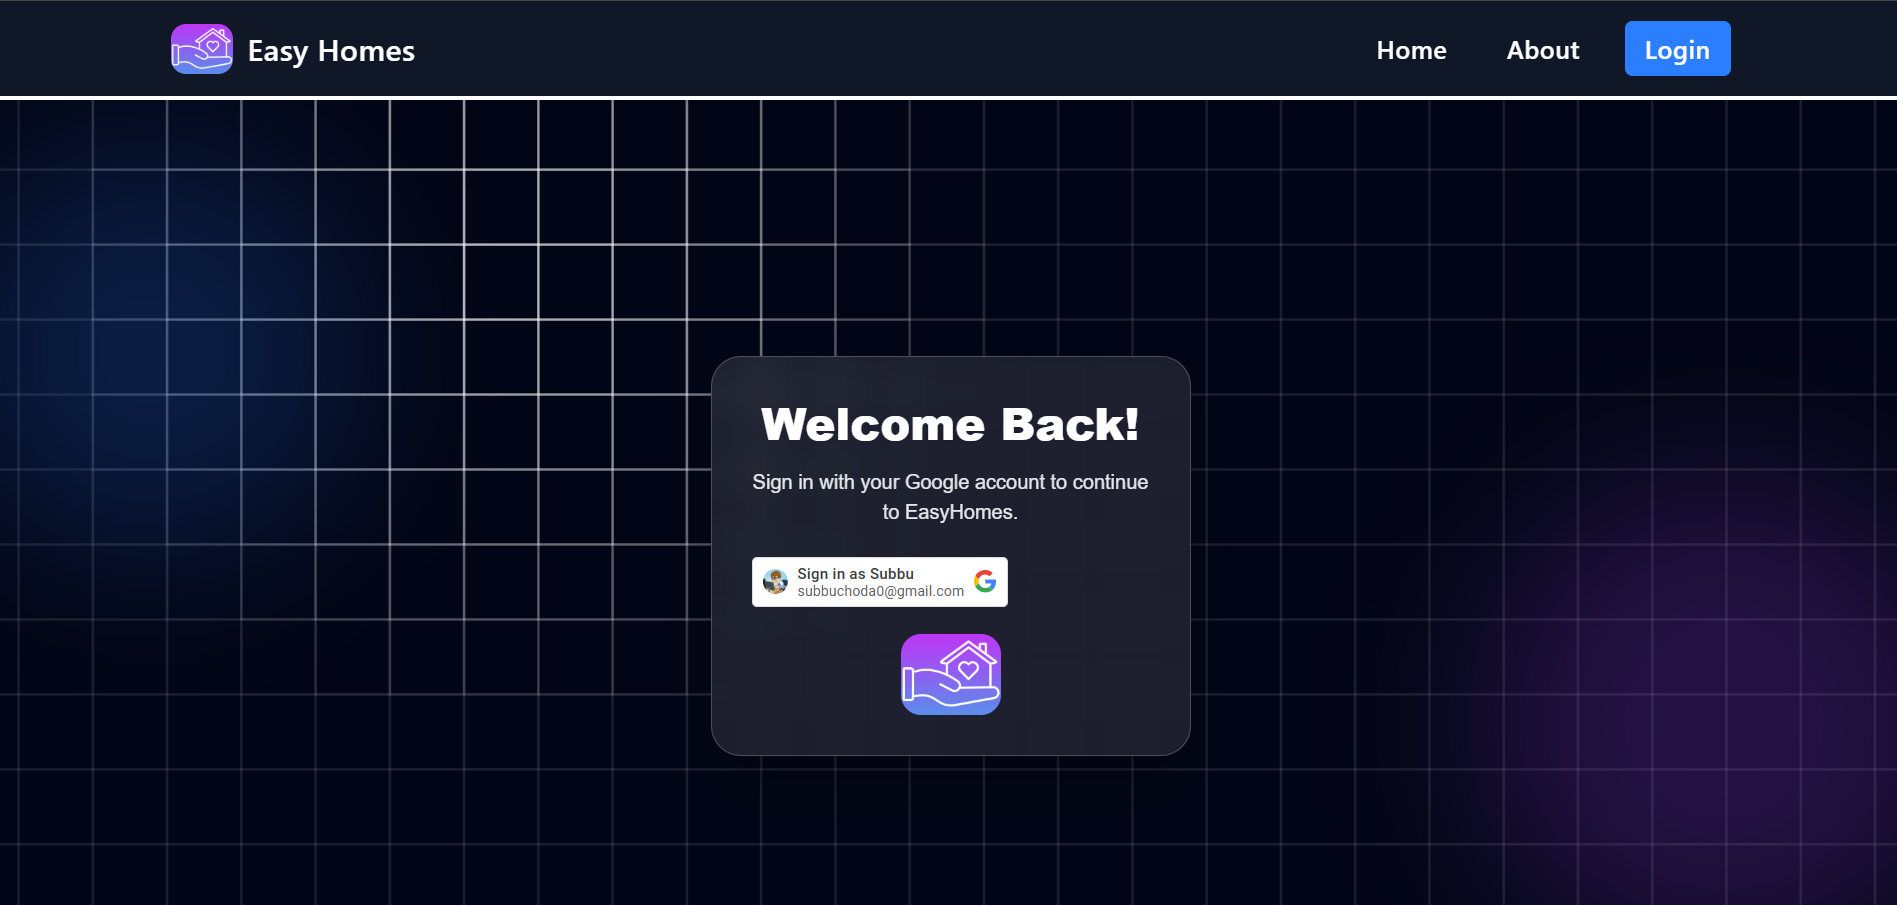This screenshot has width=1897, height=905.
Task: Sign in as Subbu with Google
Action: pyautogui.click(x=879, y=582)
